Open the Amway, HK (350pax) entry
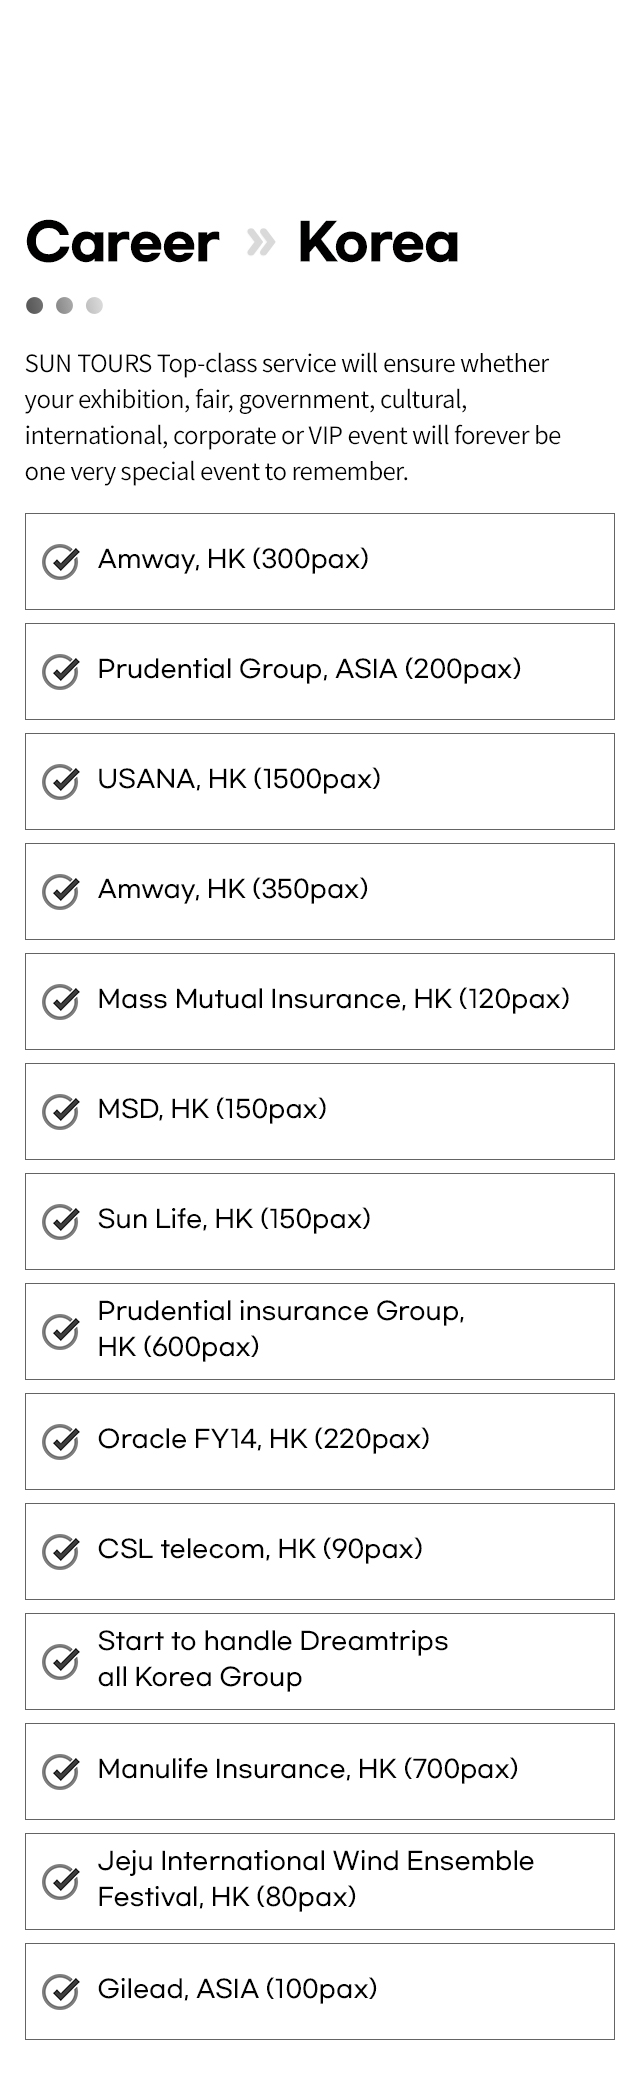 [320, 891]
